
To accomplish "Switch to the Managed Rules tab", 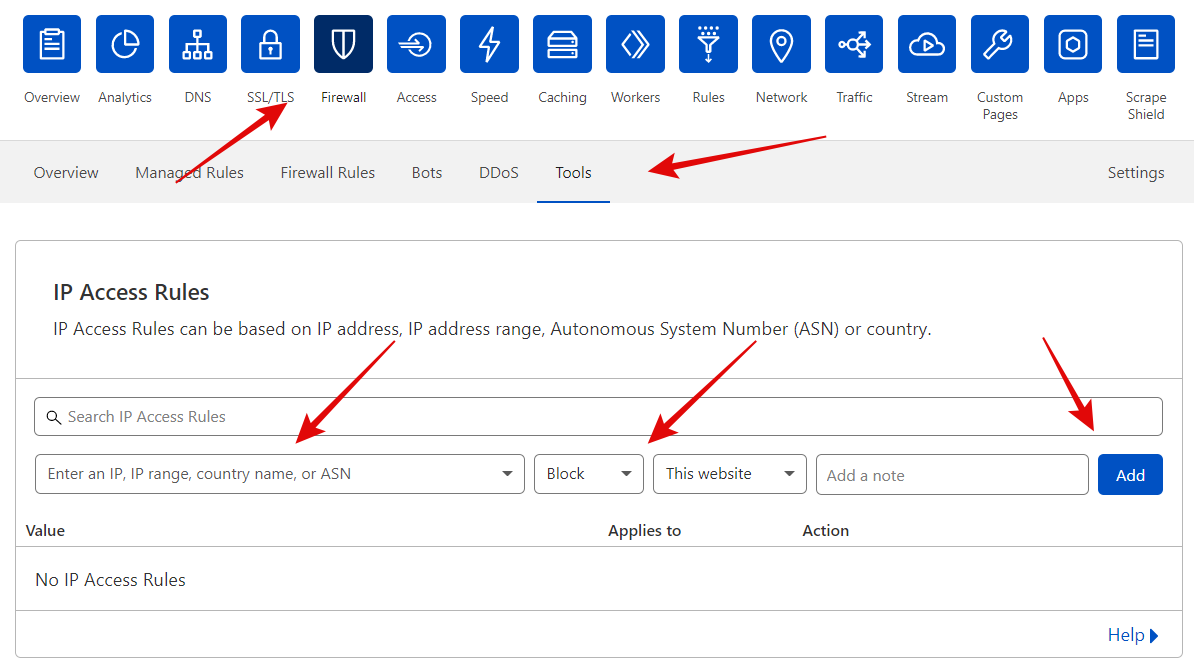I will 190,173.
